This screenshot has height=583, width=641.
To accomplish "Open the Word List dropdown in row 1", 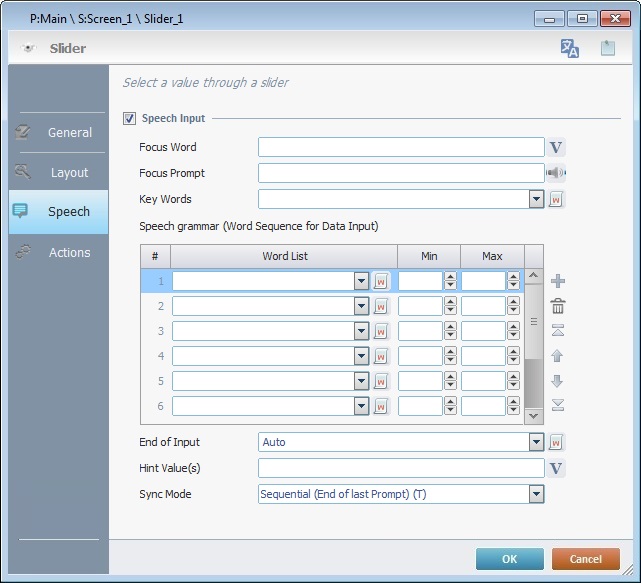I will pos(361,282).
